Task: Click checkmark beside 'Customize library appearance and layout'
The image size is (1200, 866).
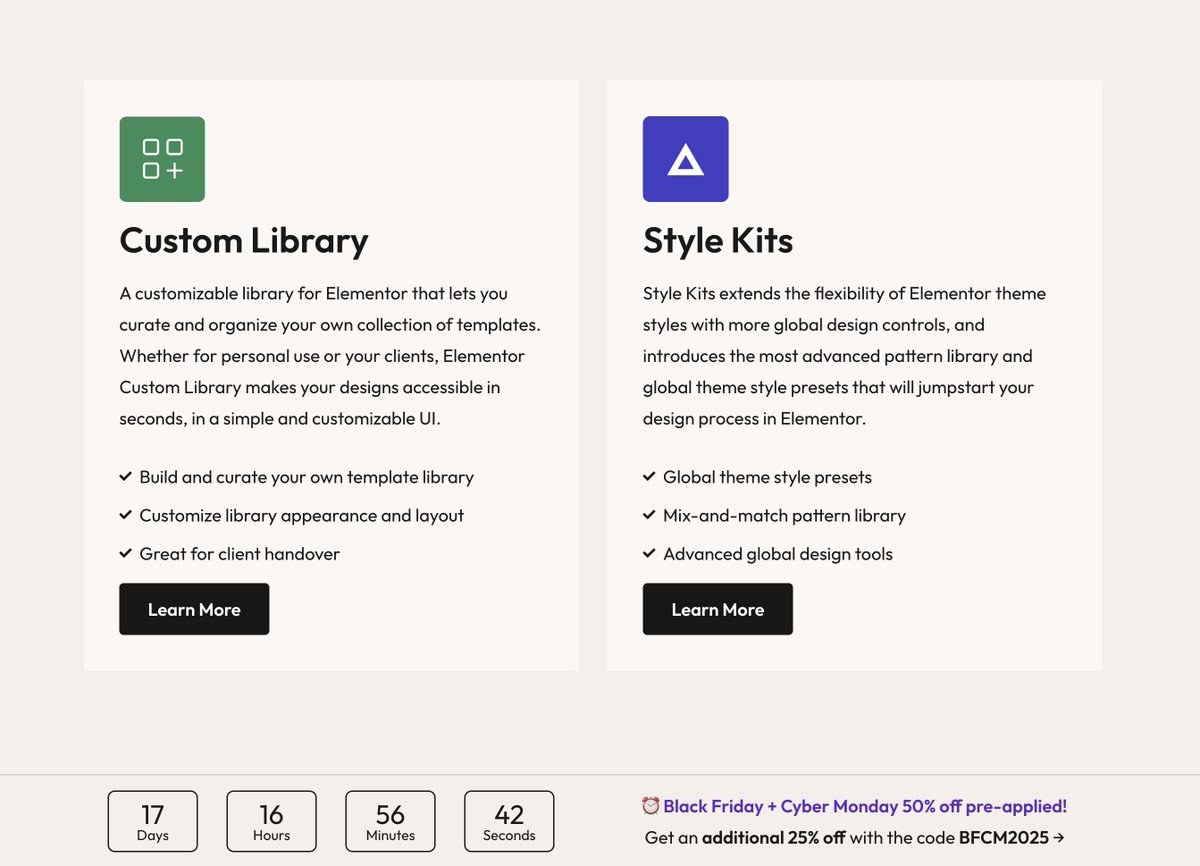Action: pos(126,515)
